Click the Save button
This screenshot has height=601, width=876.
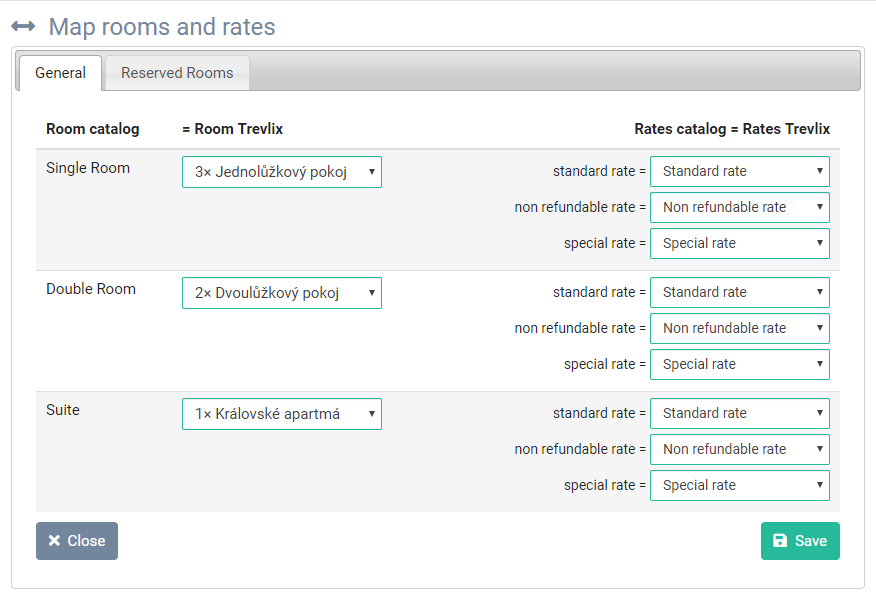pyautogui.click(x=800, y=541)
